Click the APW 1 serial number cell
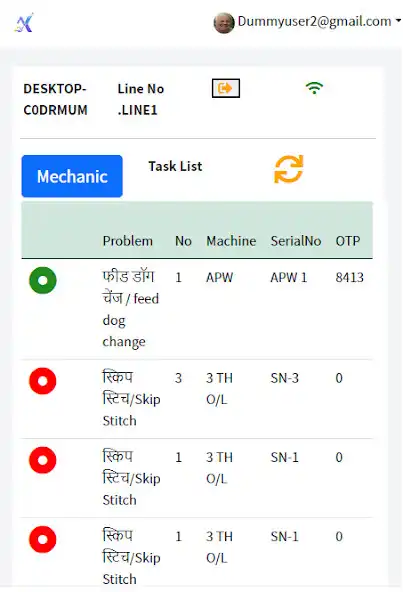 (289, 278)
